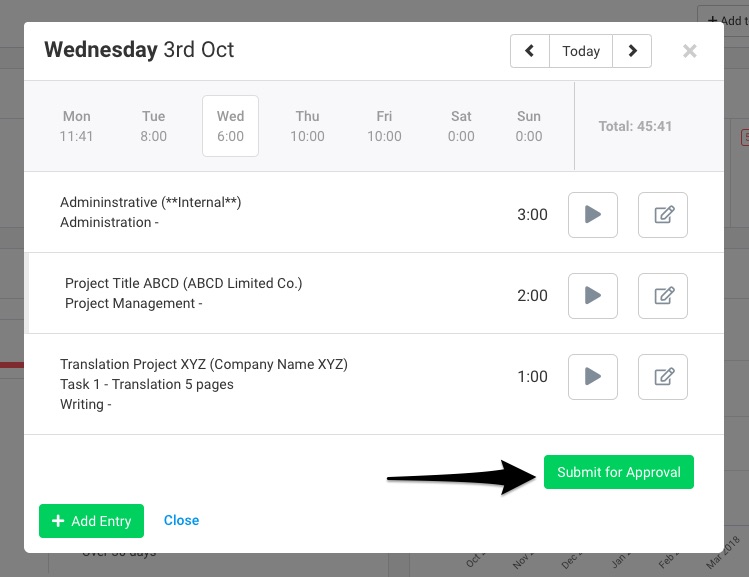Start timer for Administrative Internal entry
The image size is (749, 577).
[x=592, y=215]
